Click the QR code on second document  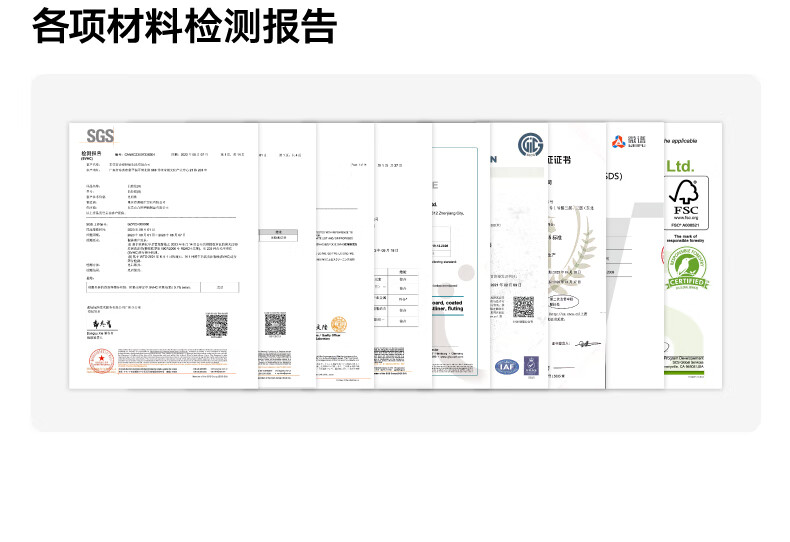(275, 324)
